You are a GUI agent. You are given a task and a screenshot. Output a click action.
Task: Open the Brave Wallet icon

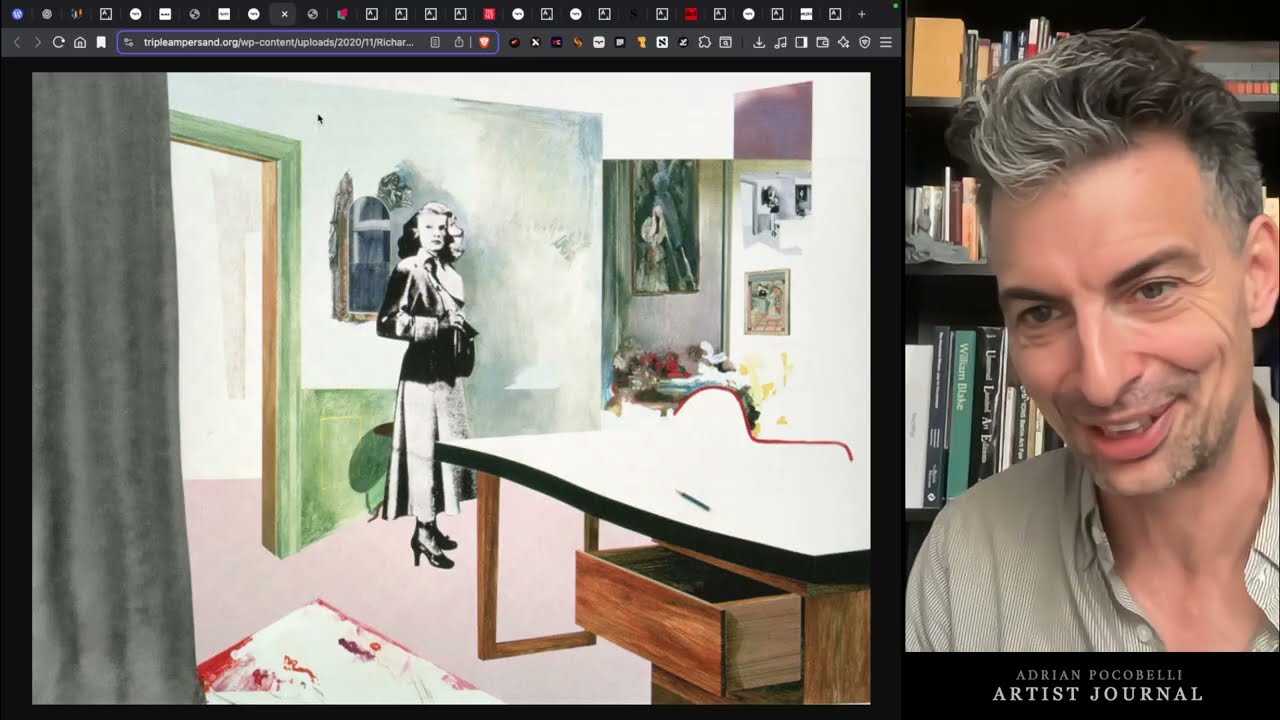click(822, 42)
